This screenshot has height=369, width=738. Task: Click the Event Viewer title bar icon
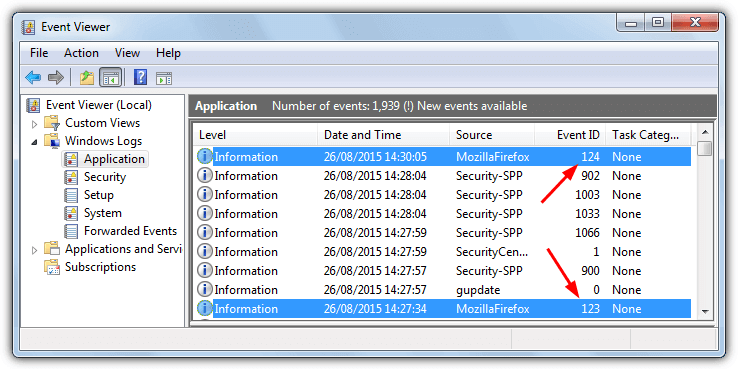tap(28, 27)
